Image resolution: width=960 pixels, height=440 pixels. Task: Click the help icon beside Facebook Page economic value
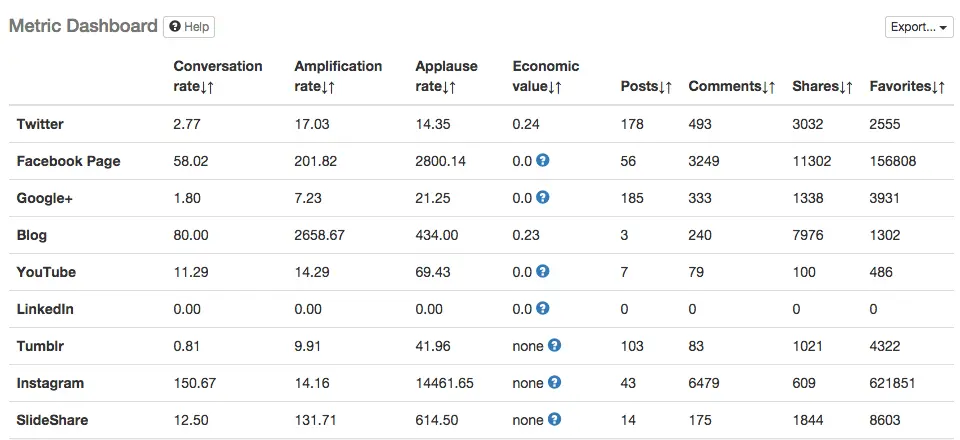tap(542, 160)
